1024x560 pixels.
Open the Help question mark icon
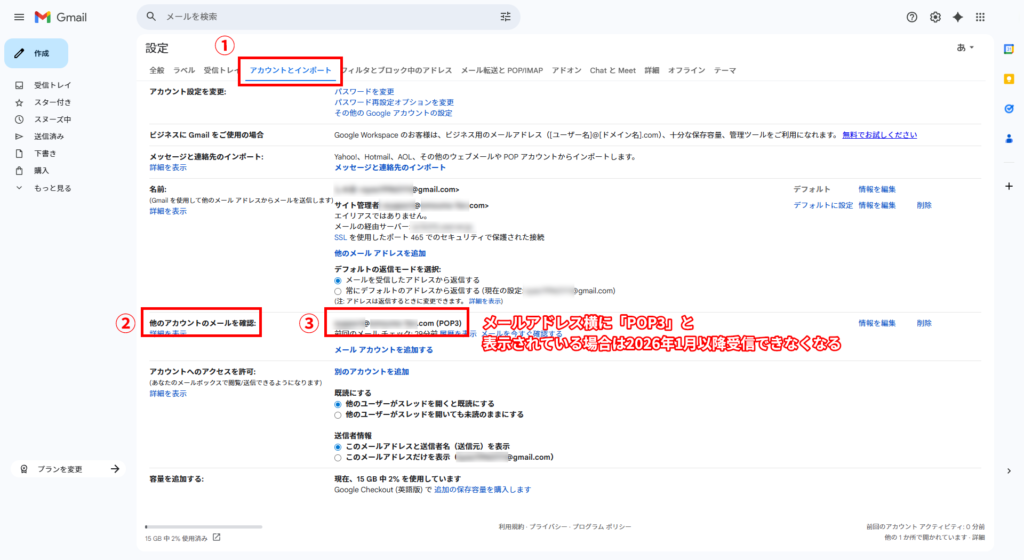911,17
